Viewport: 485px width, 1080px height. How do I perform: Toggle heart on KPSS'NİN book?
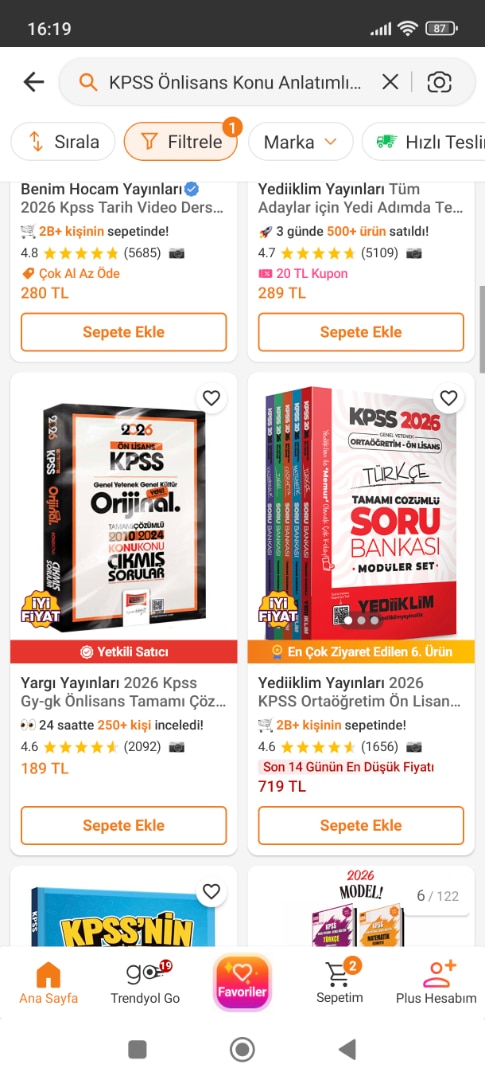211,891
